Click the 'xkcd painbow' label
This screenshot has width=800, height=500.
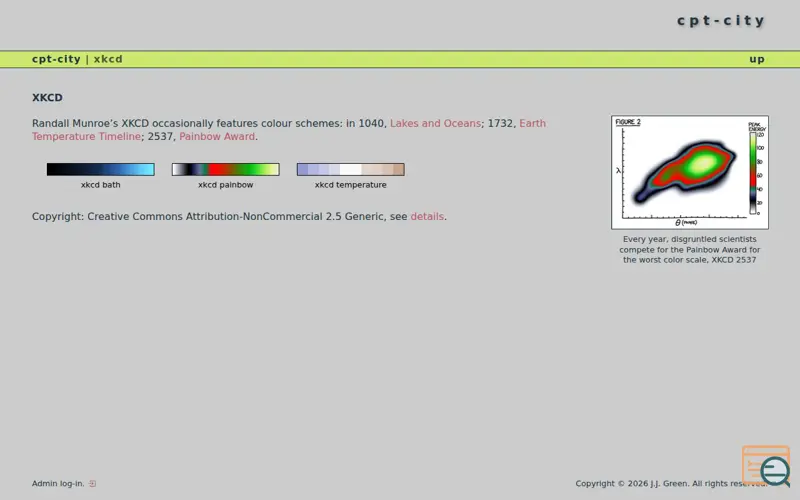[226, 185]
